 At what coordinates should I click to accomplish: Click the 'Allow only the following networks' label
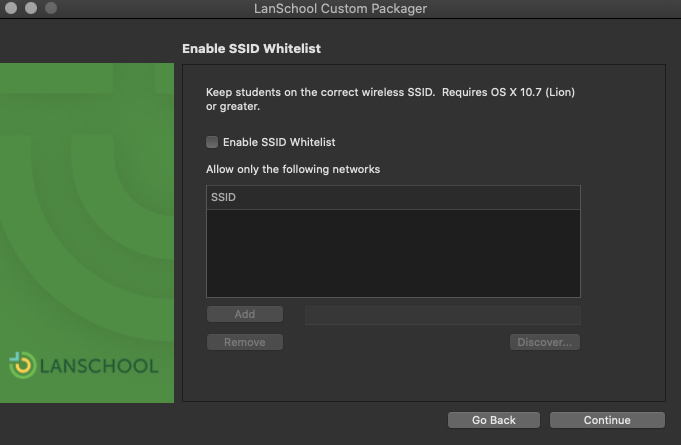point(293,169)
